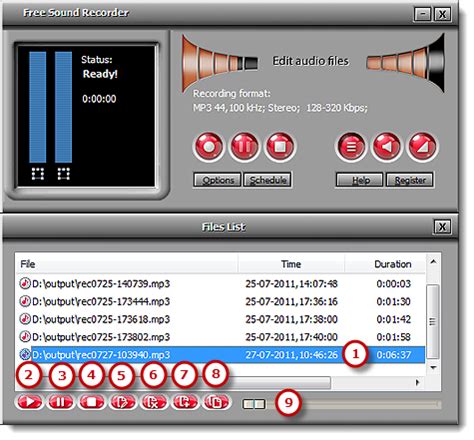Click the icon of rec0725-173618.mp3
Viewport: 474px width, 440px height.
(25, 319)
